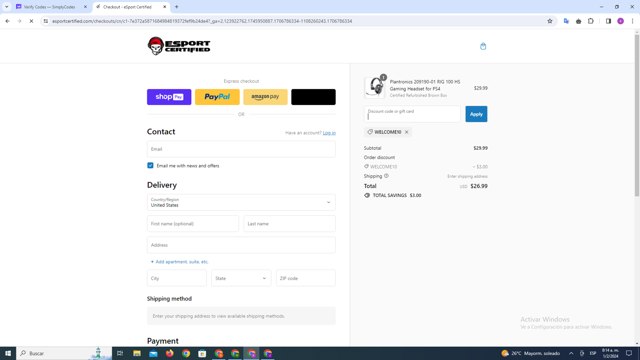Click the headset product thumbnail
Image resolution: width=640 pixels, height=360 pixels.
(374, 87)
